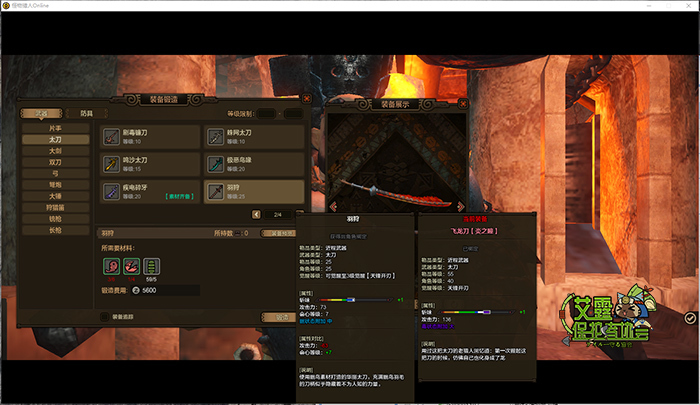Switch to the 防具 tab
This screenshot has height=405, width=700.
(87, 114)
